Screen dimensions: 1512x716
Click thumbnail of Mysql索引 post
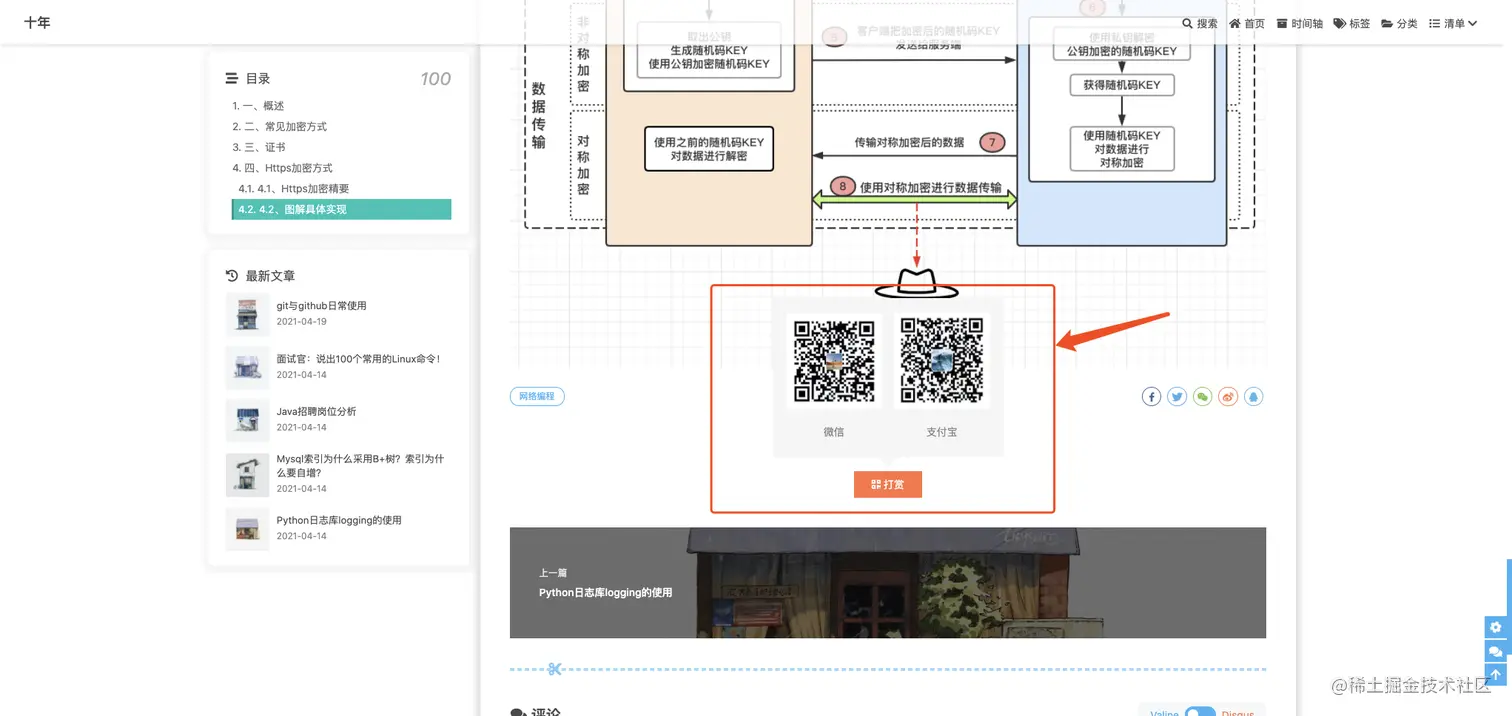247,475
